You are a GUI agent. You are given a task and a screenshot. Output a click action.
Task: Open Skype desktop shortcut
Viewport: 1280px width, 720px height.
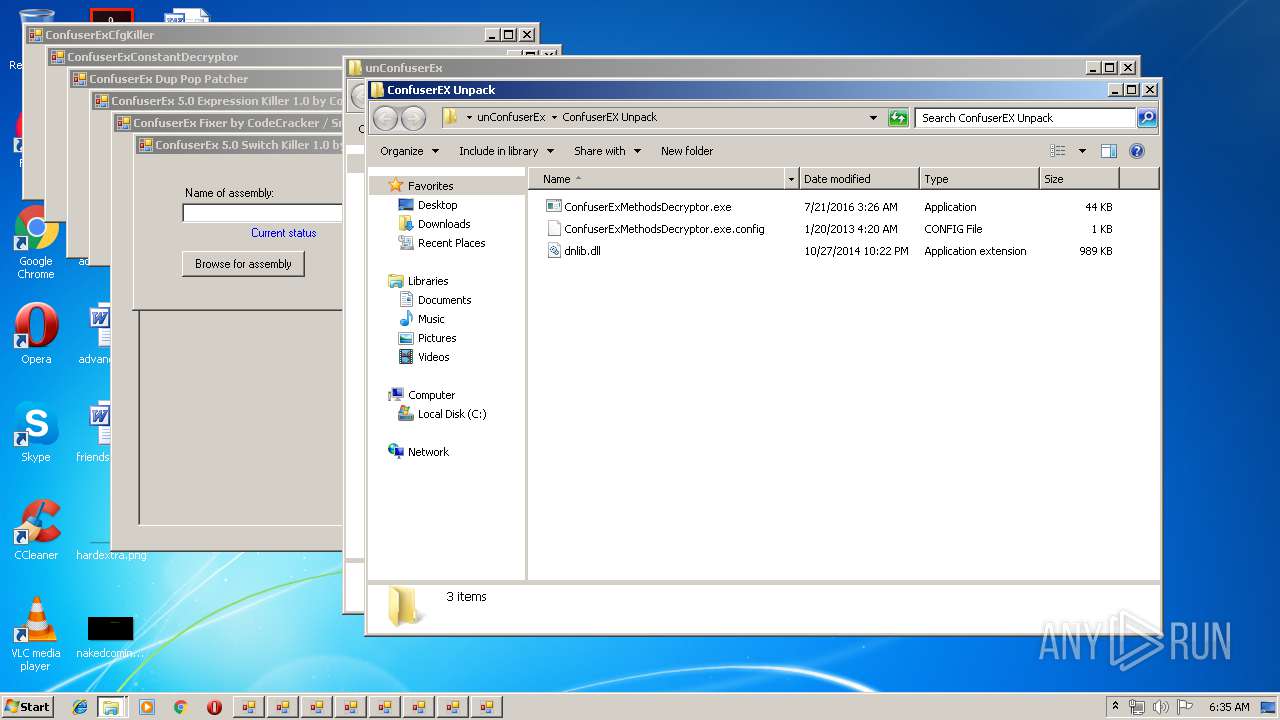[x=36, y=433]
